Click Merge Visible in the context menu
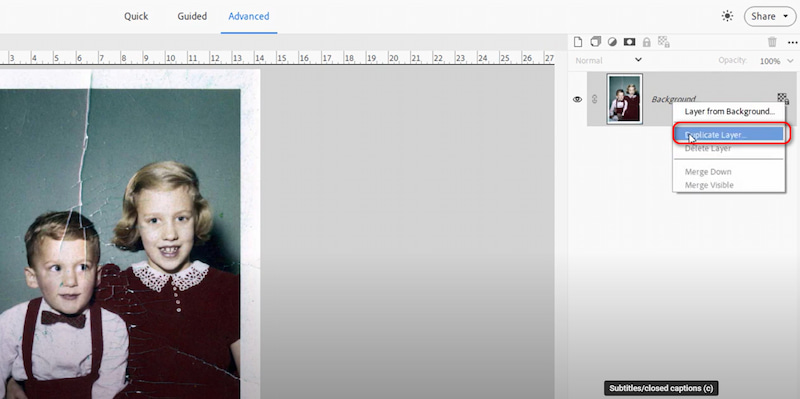This screenshot has height=399, width=800. (x=709, y=185)
